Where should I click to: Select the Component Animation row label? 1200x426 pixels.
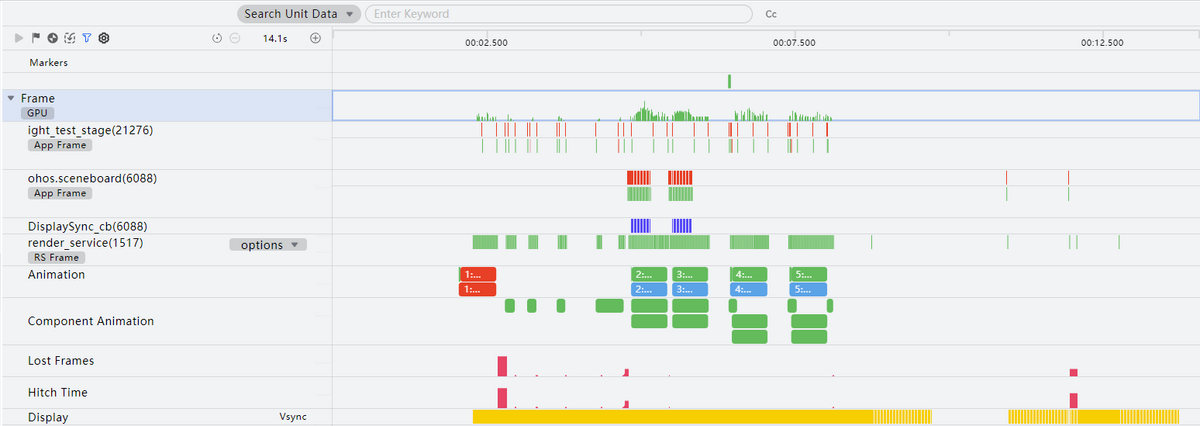click(91, 321)
